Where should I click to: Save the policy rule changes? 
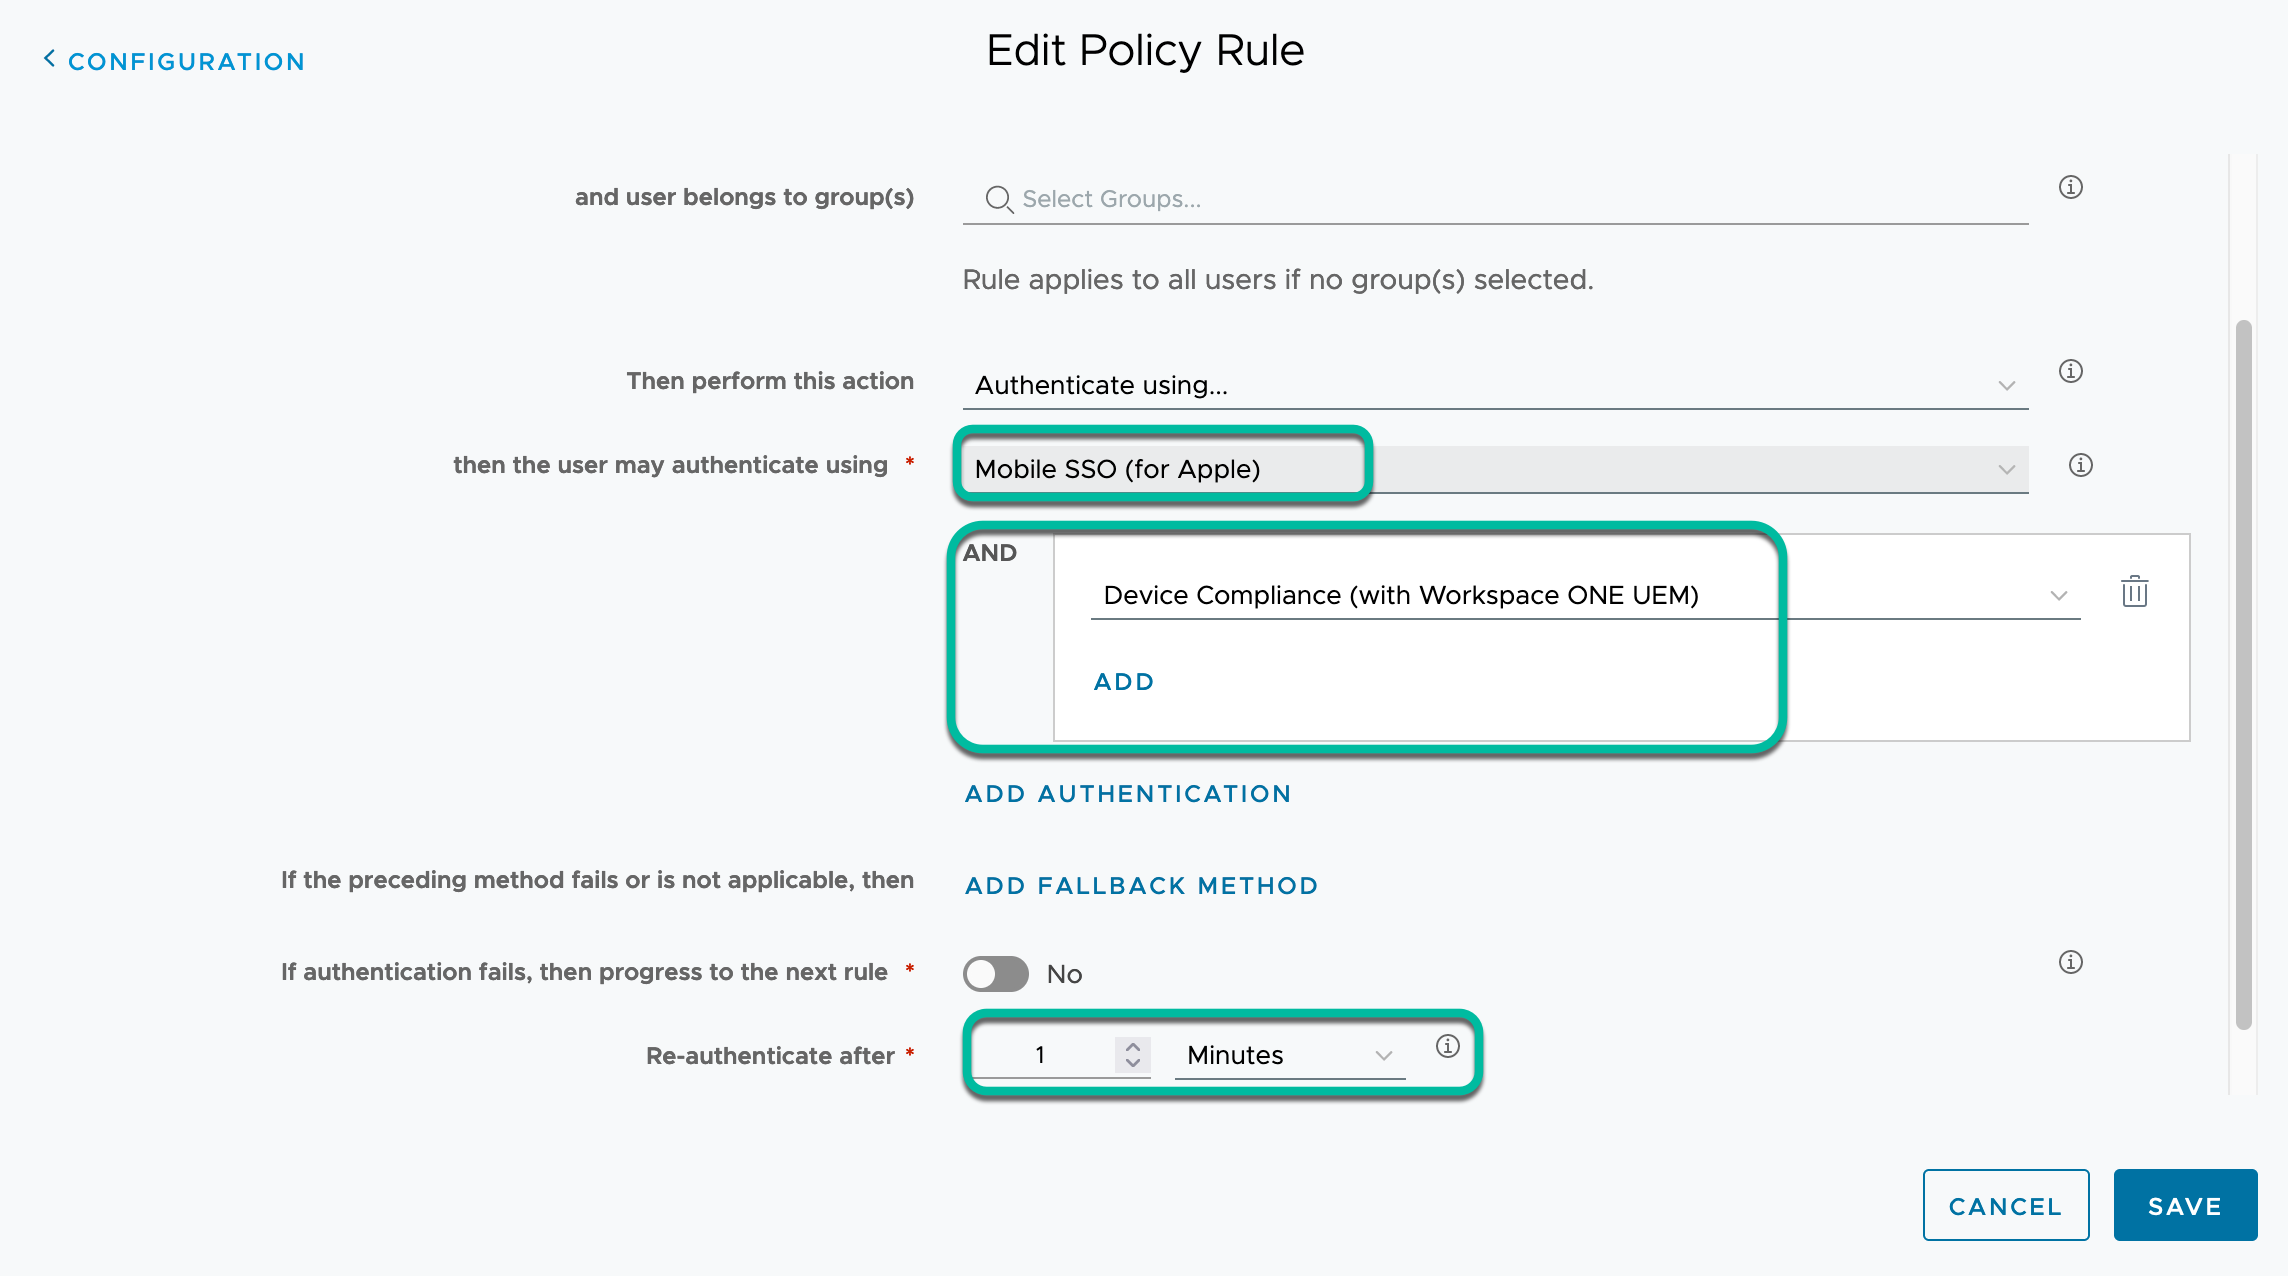point(2185,1205)
